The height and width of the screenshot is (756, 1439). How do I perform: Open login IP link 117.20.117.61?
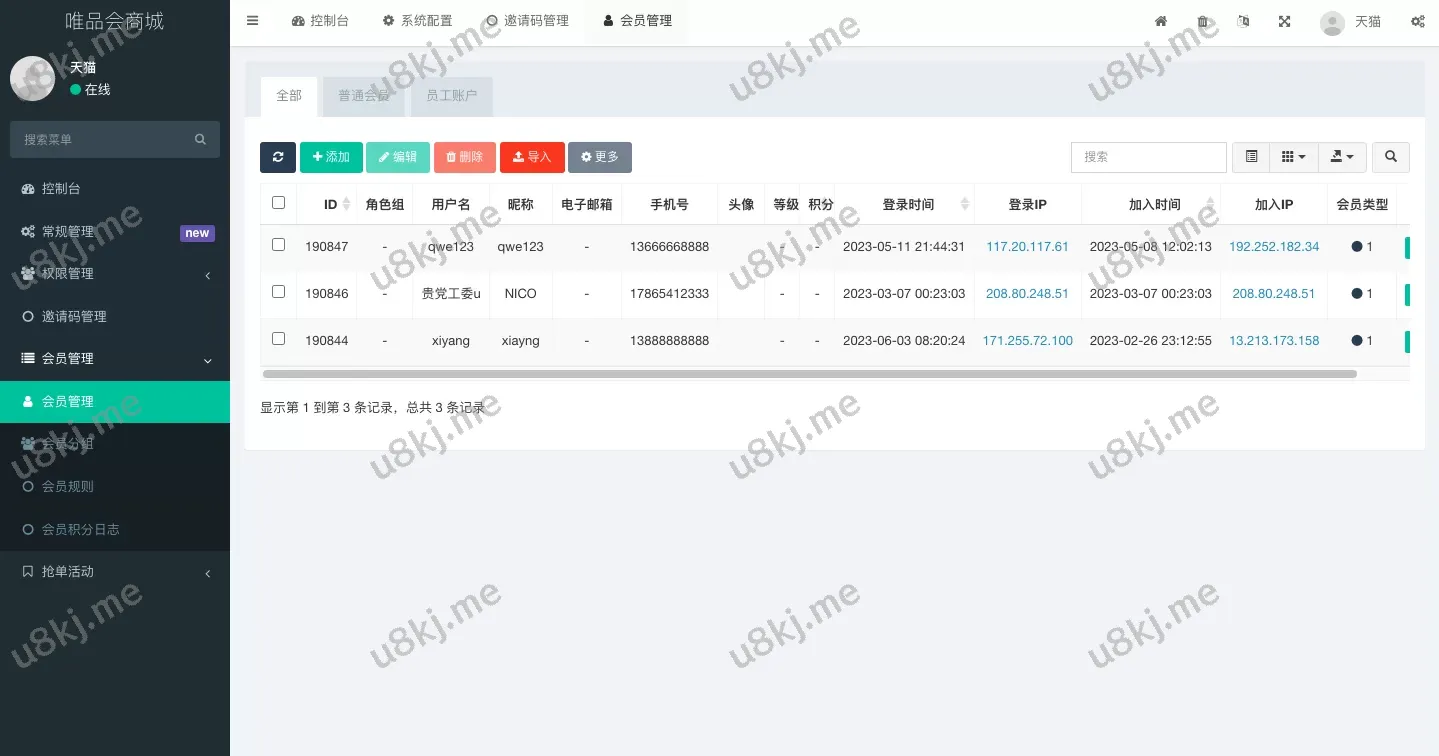point(1027,246)
